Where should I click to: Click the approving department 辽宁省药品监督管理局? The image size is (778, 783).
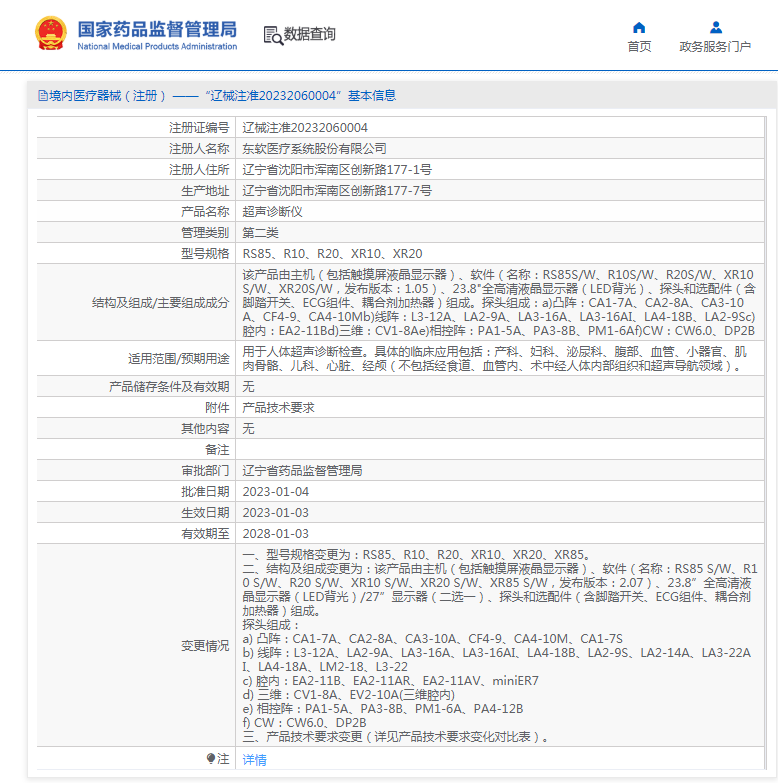302,470
